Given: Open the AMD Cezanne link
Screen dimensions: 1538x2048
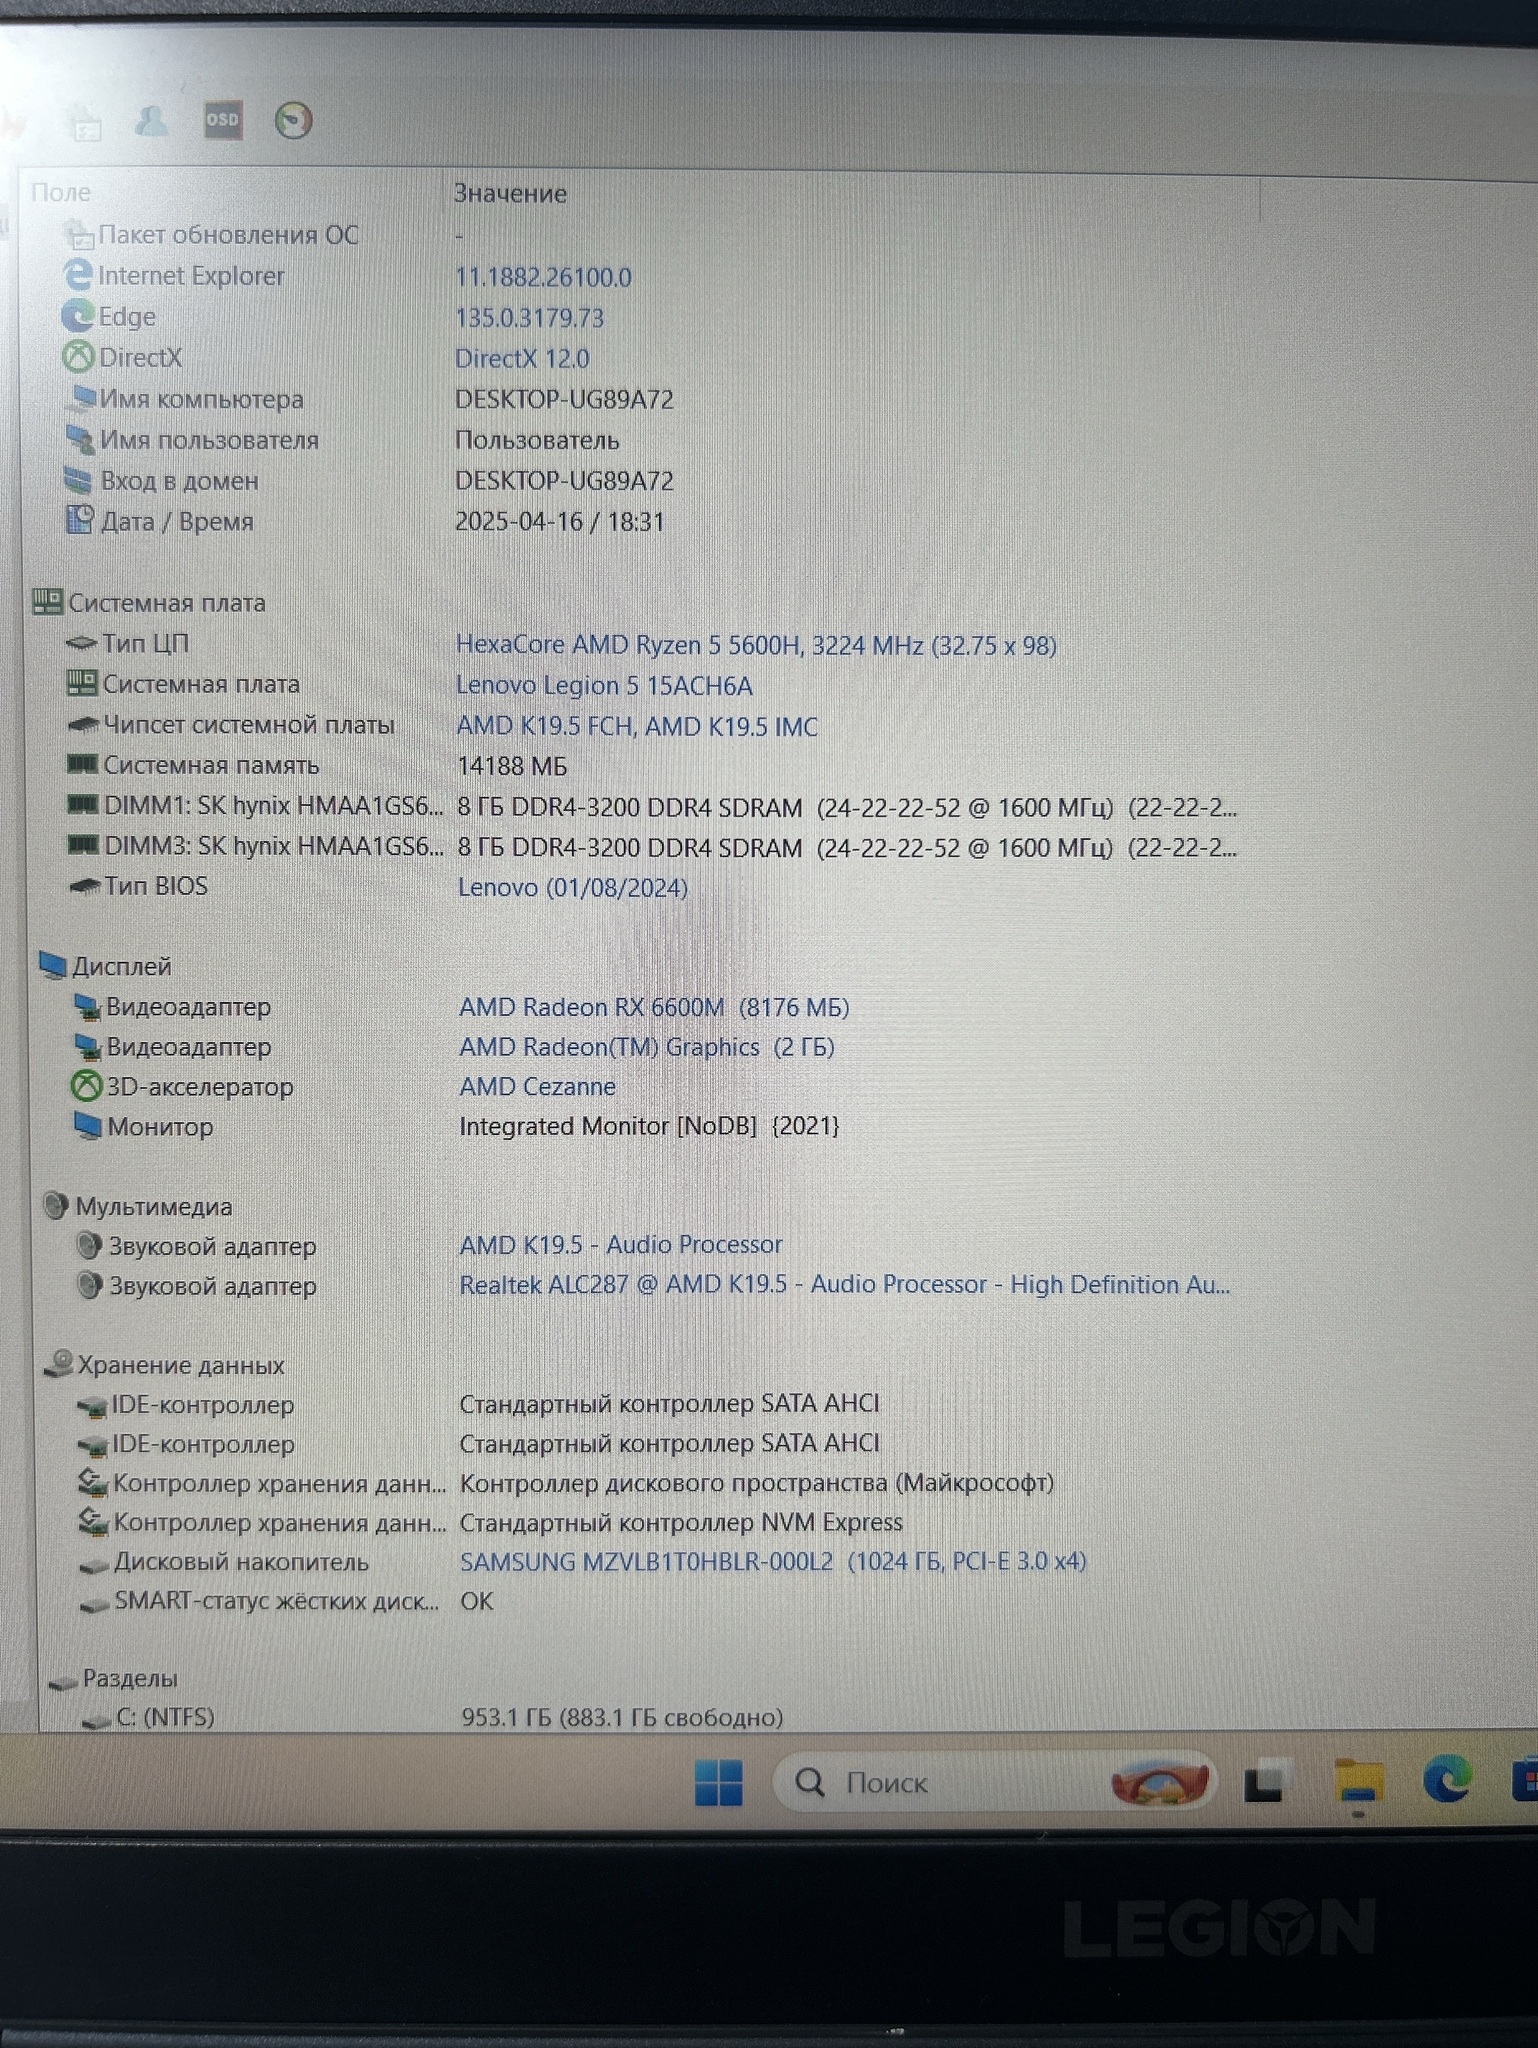Looking at the screenshot, I should pyautogui.click(x=537, y=1086).
